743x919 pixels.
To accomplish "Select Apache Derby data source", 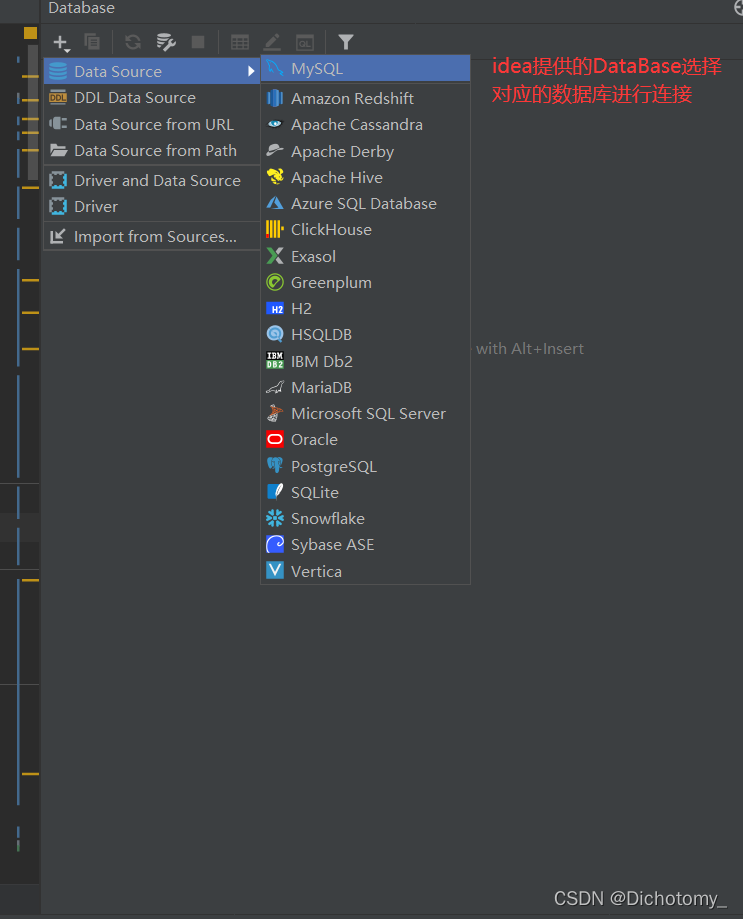I will [366, 151].
